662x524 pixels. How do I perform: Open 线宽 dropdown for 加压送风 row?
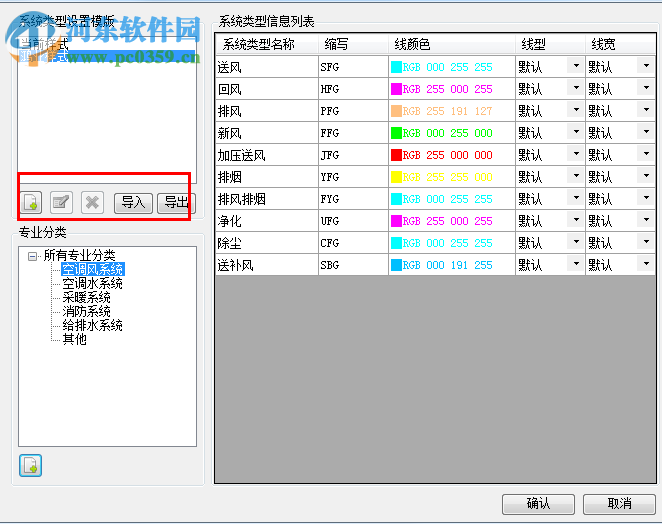[646, 154]
